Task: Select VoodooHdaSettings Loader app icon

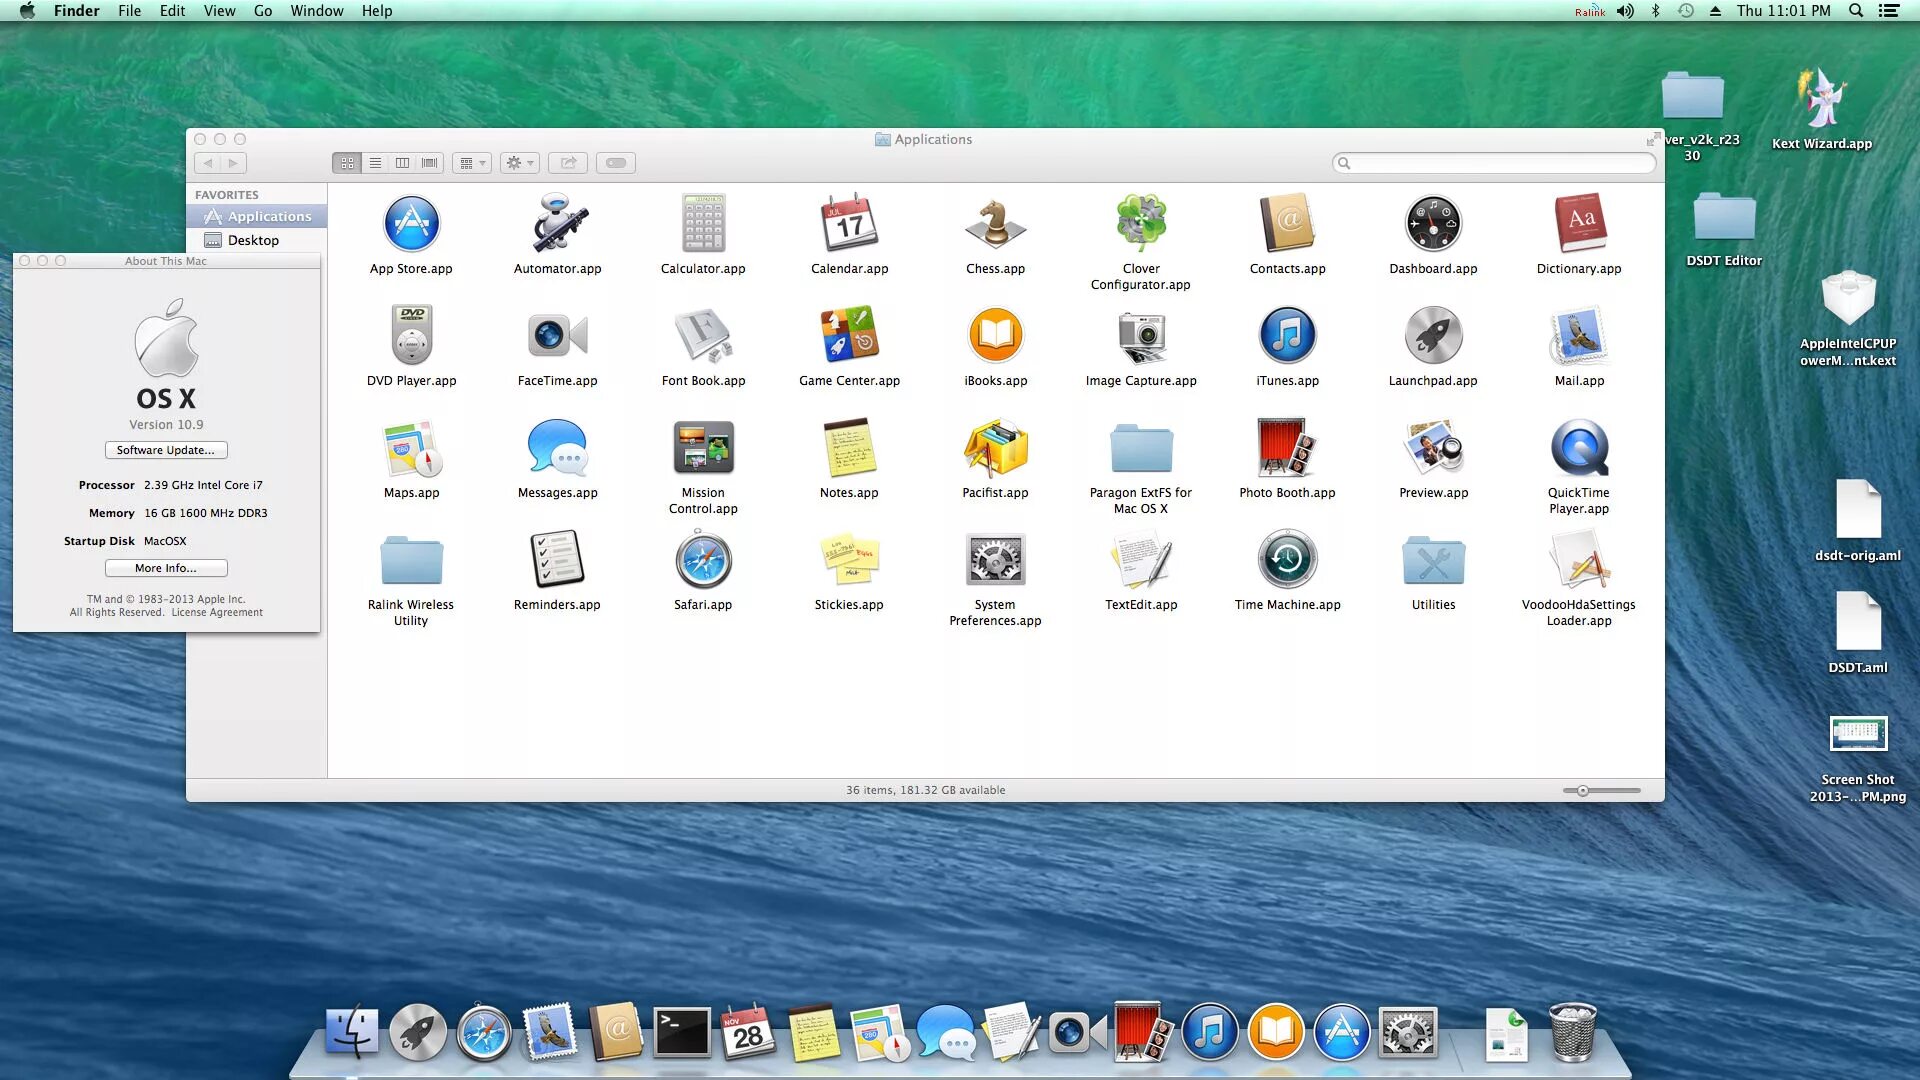Action: (1579, 559)
